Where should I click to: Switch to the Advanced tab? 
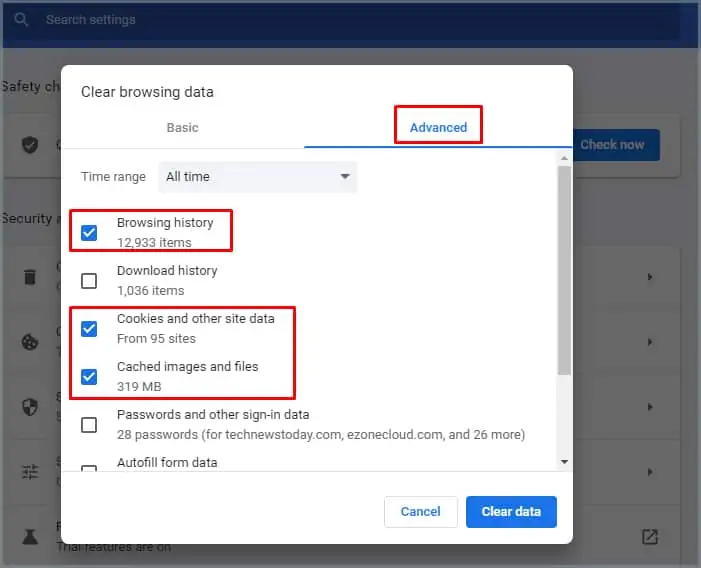coord(438,127)
